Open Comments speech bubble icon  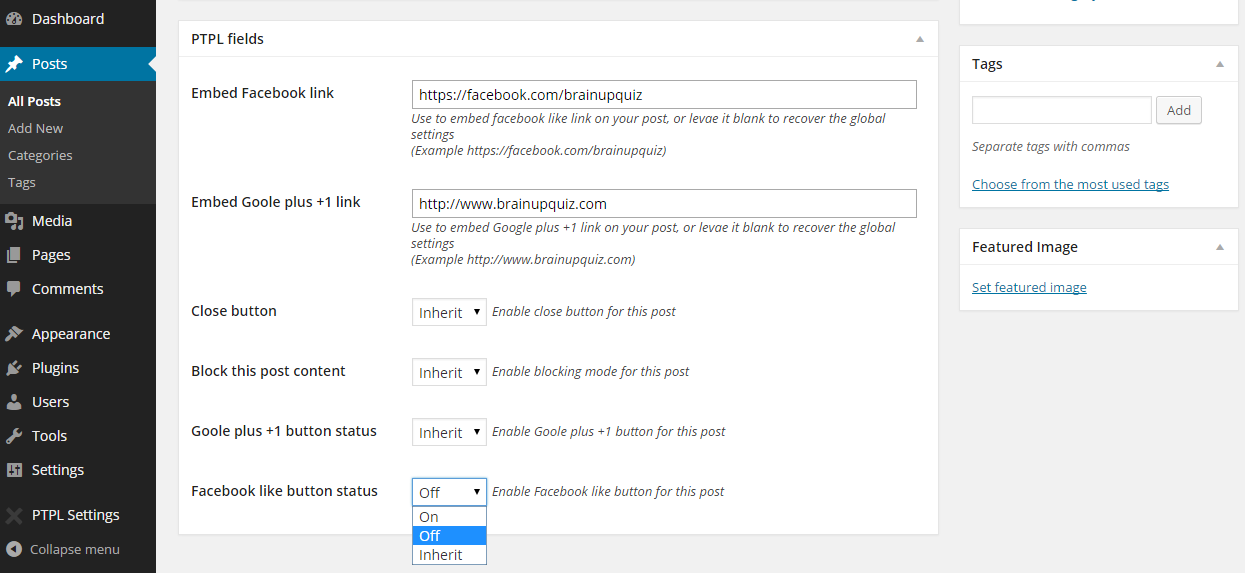[14, 289]
